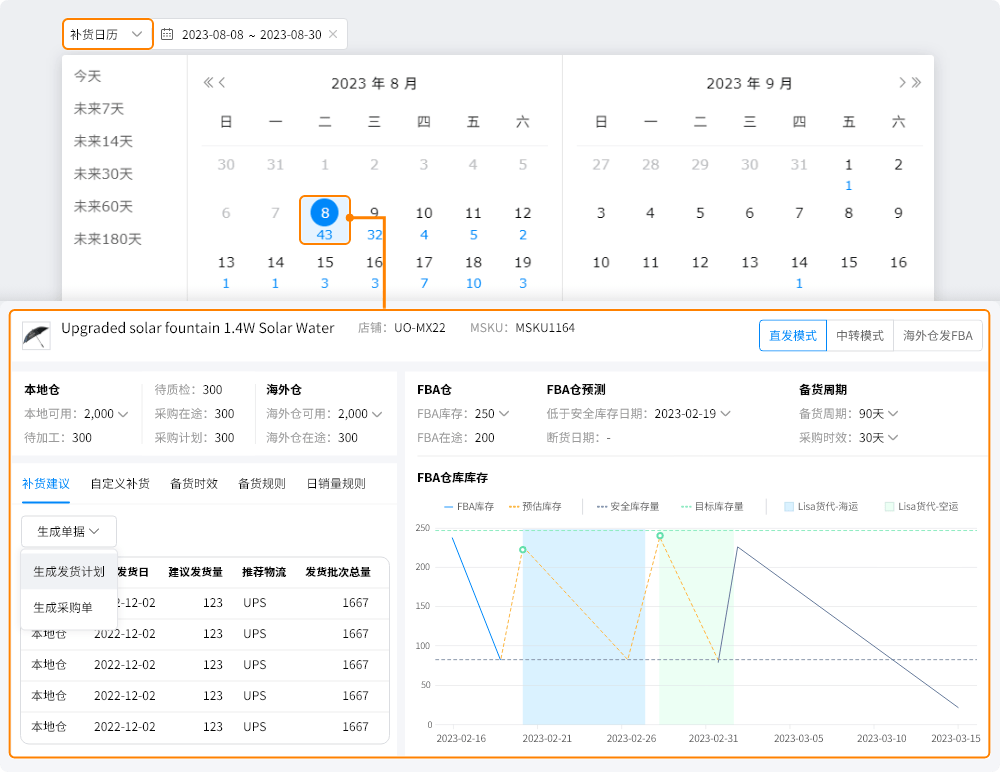Pick the 未来7天 shortcut
1000x772 pixels.
pyautogui.click(x=99, y=108)
